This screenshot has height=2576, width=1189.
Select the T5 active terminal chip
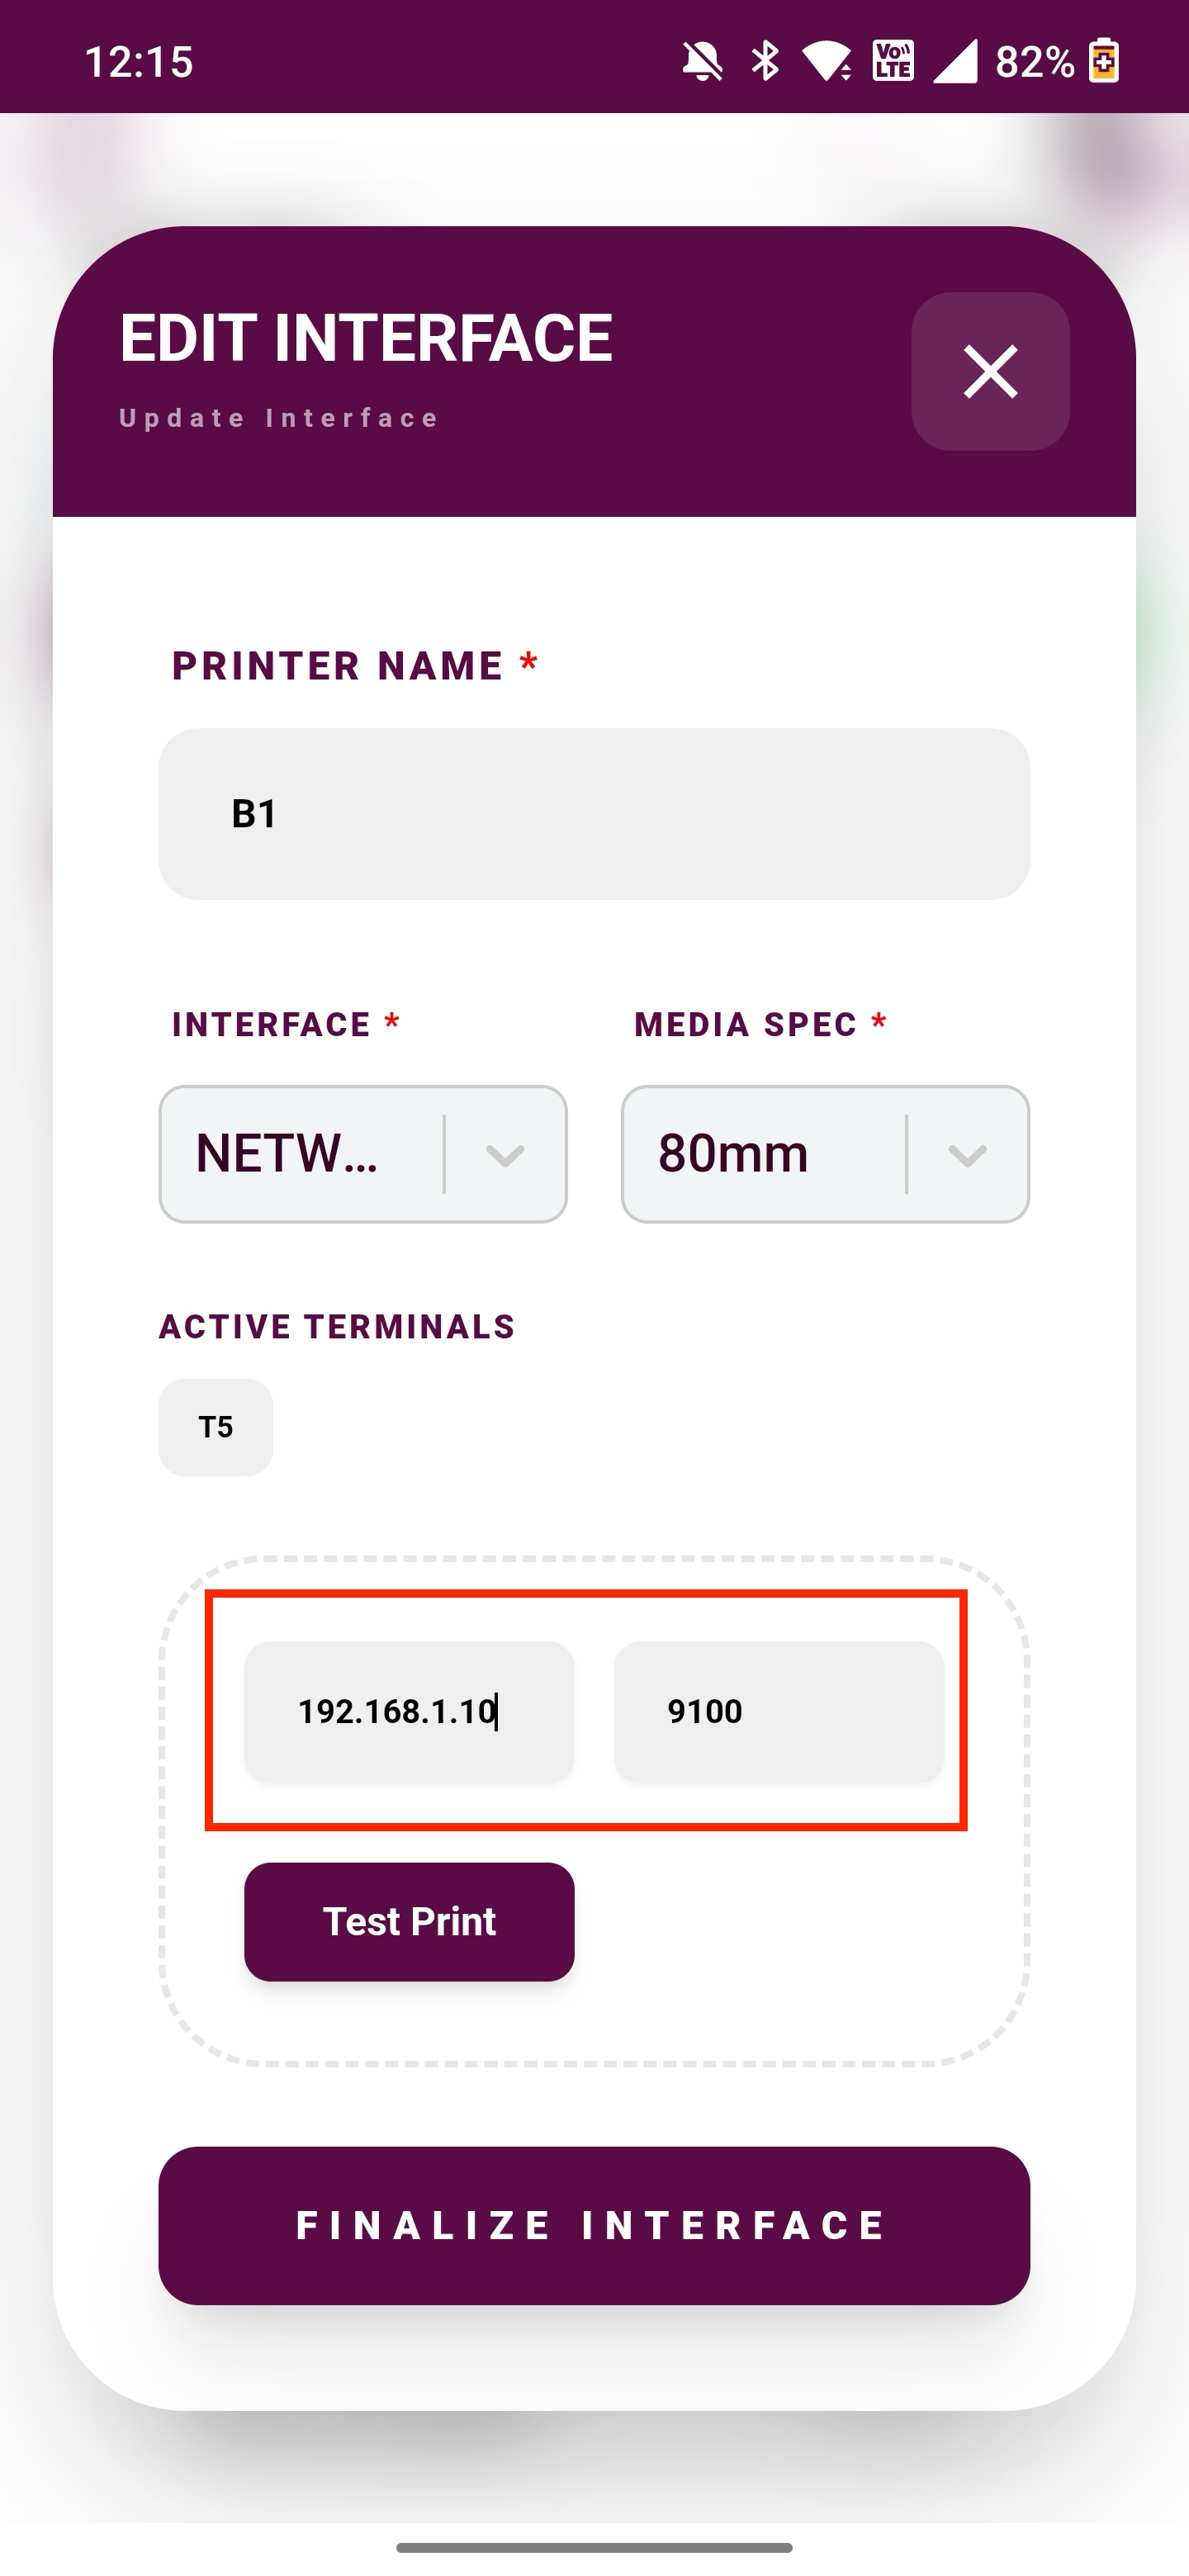click(216, 1427)
